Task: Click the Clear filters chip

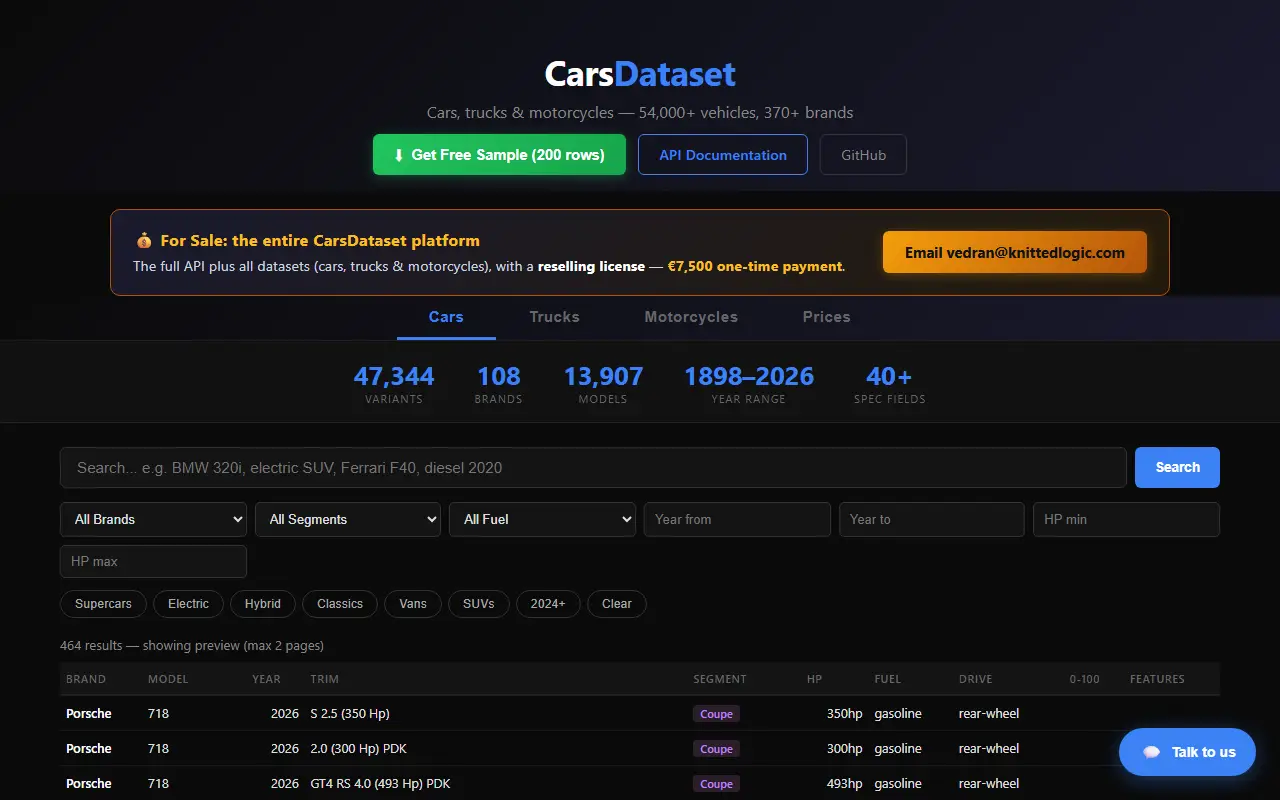Action: click(x=617, y=604)
